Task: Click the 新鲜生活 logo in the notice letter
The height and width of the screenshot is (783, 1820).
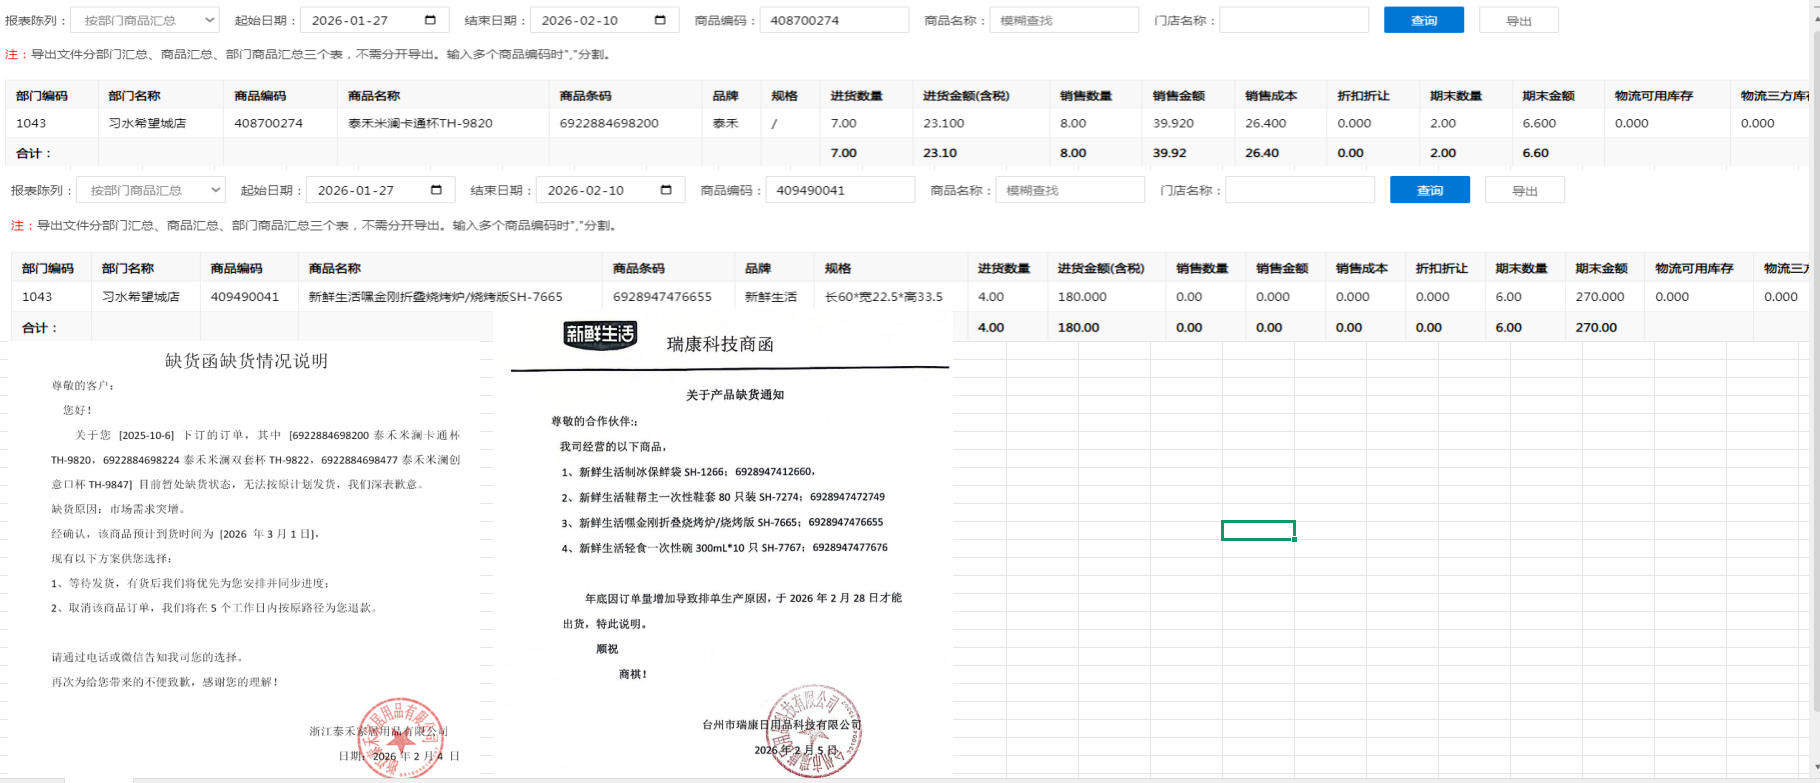Action: click(x=600, y=335)
